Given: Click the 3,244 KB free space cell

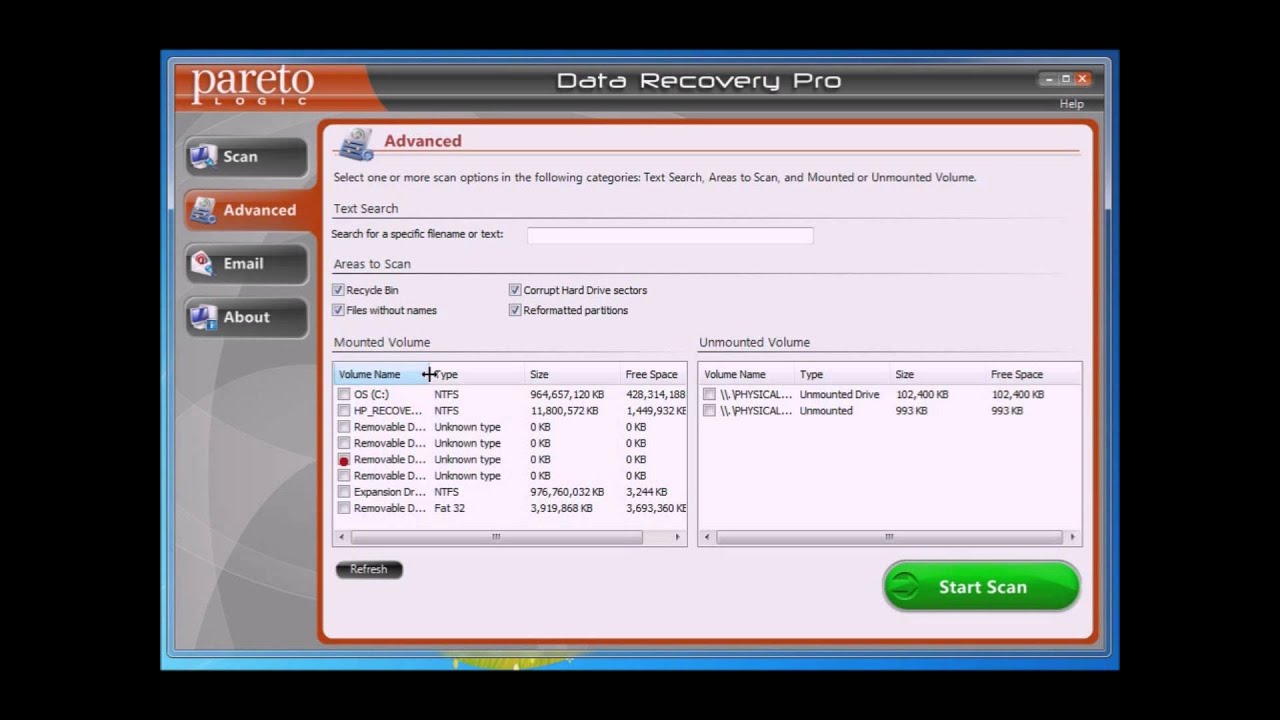Looking at the screenshot, I should [x=646, y=492].
